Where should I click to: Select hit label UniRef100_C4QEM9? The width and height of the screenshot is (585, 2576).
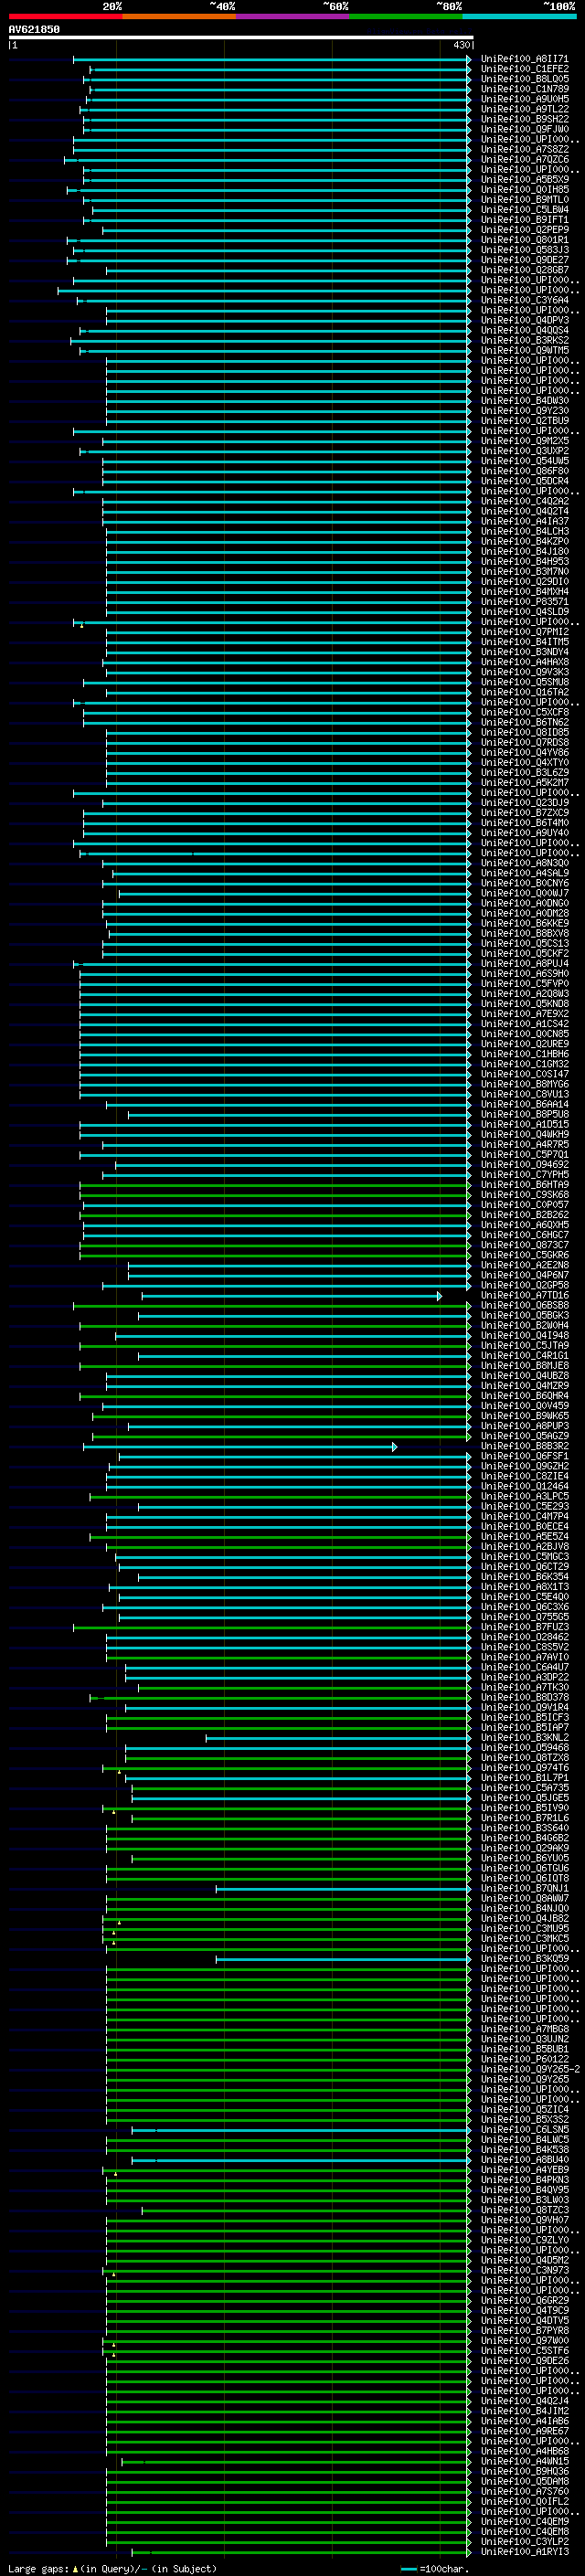pyautogui.click(x=524, y=2523)
